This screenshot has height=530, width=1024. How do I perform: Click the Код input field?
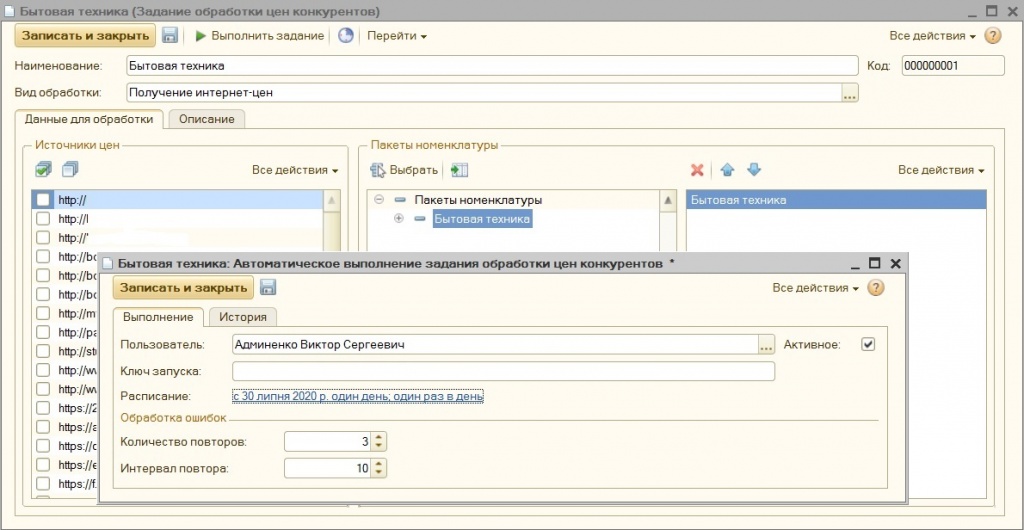953,65
